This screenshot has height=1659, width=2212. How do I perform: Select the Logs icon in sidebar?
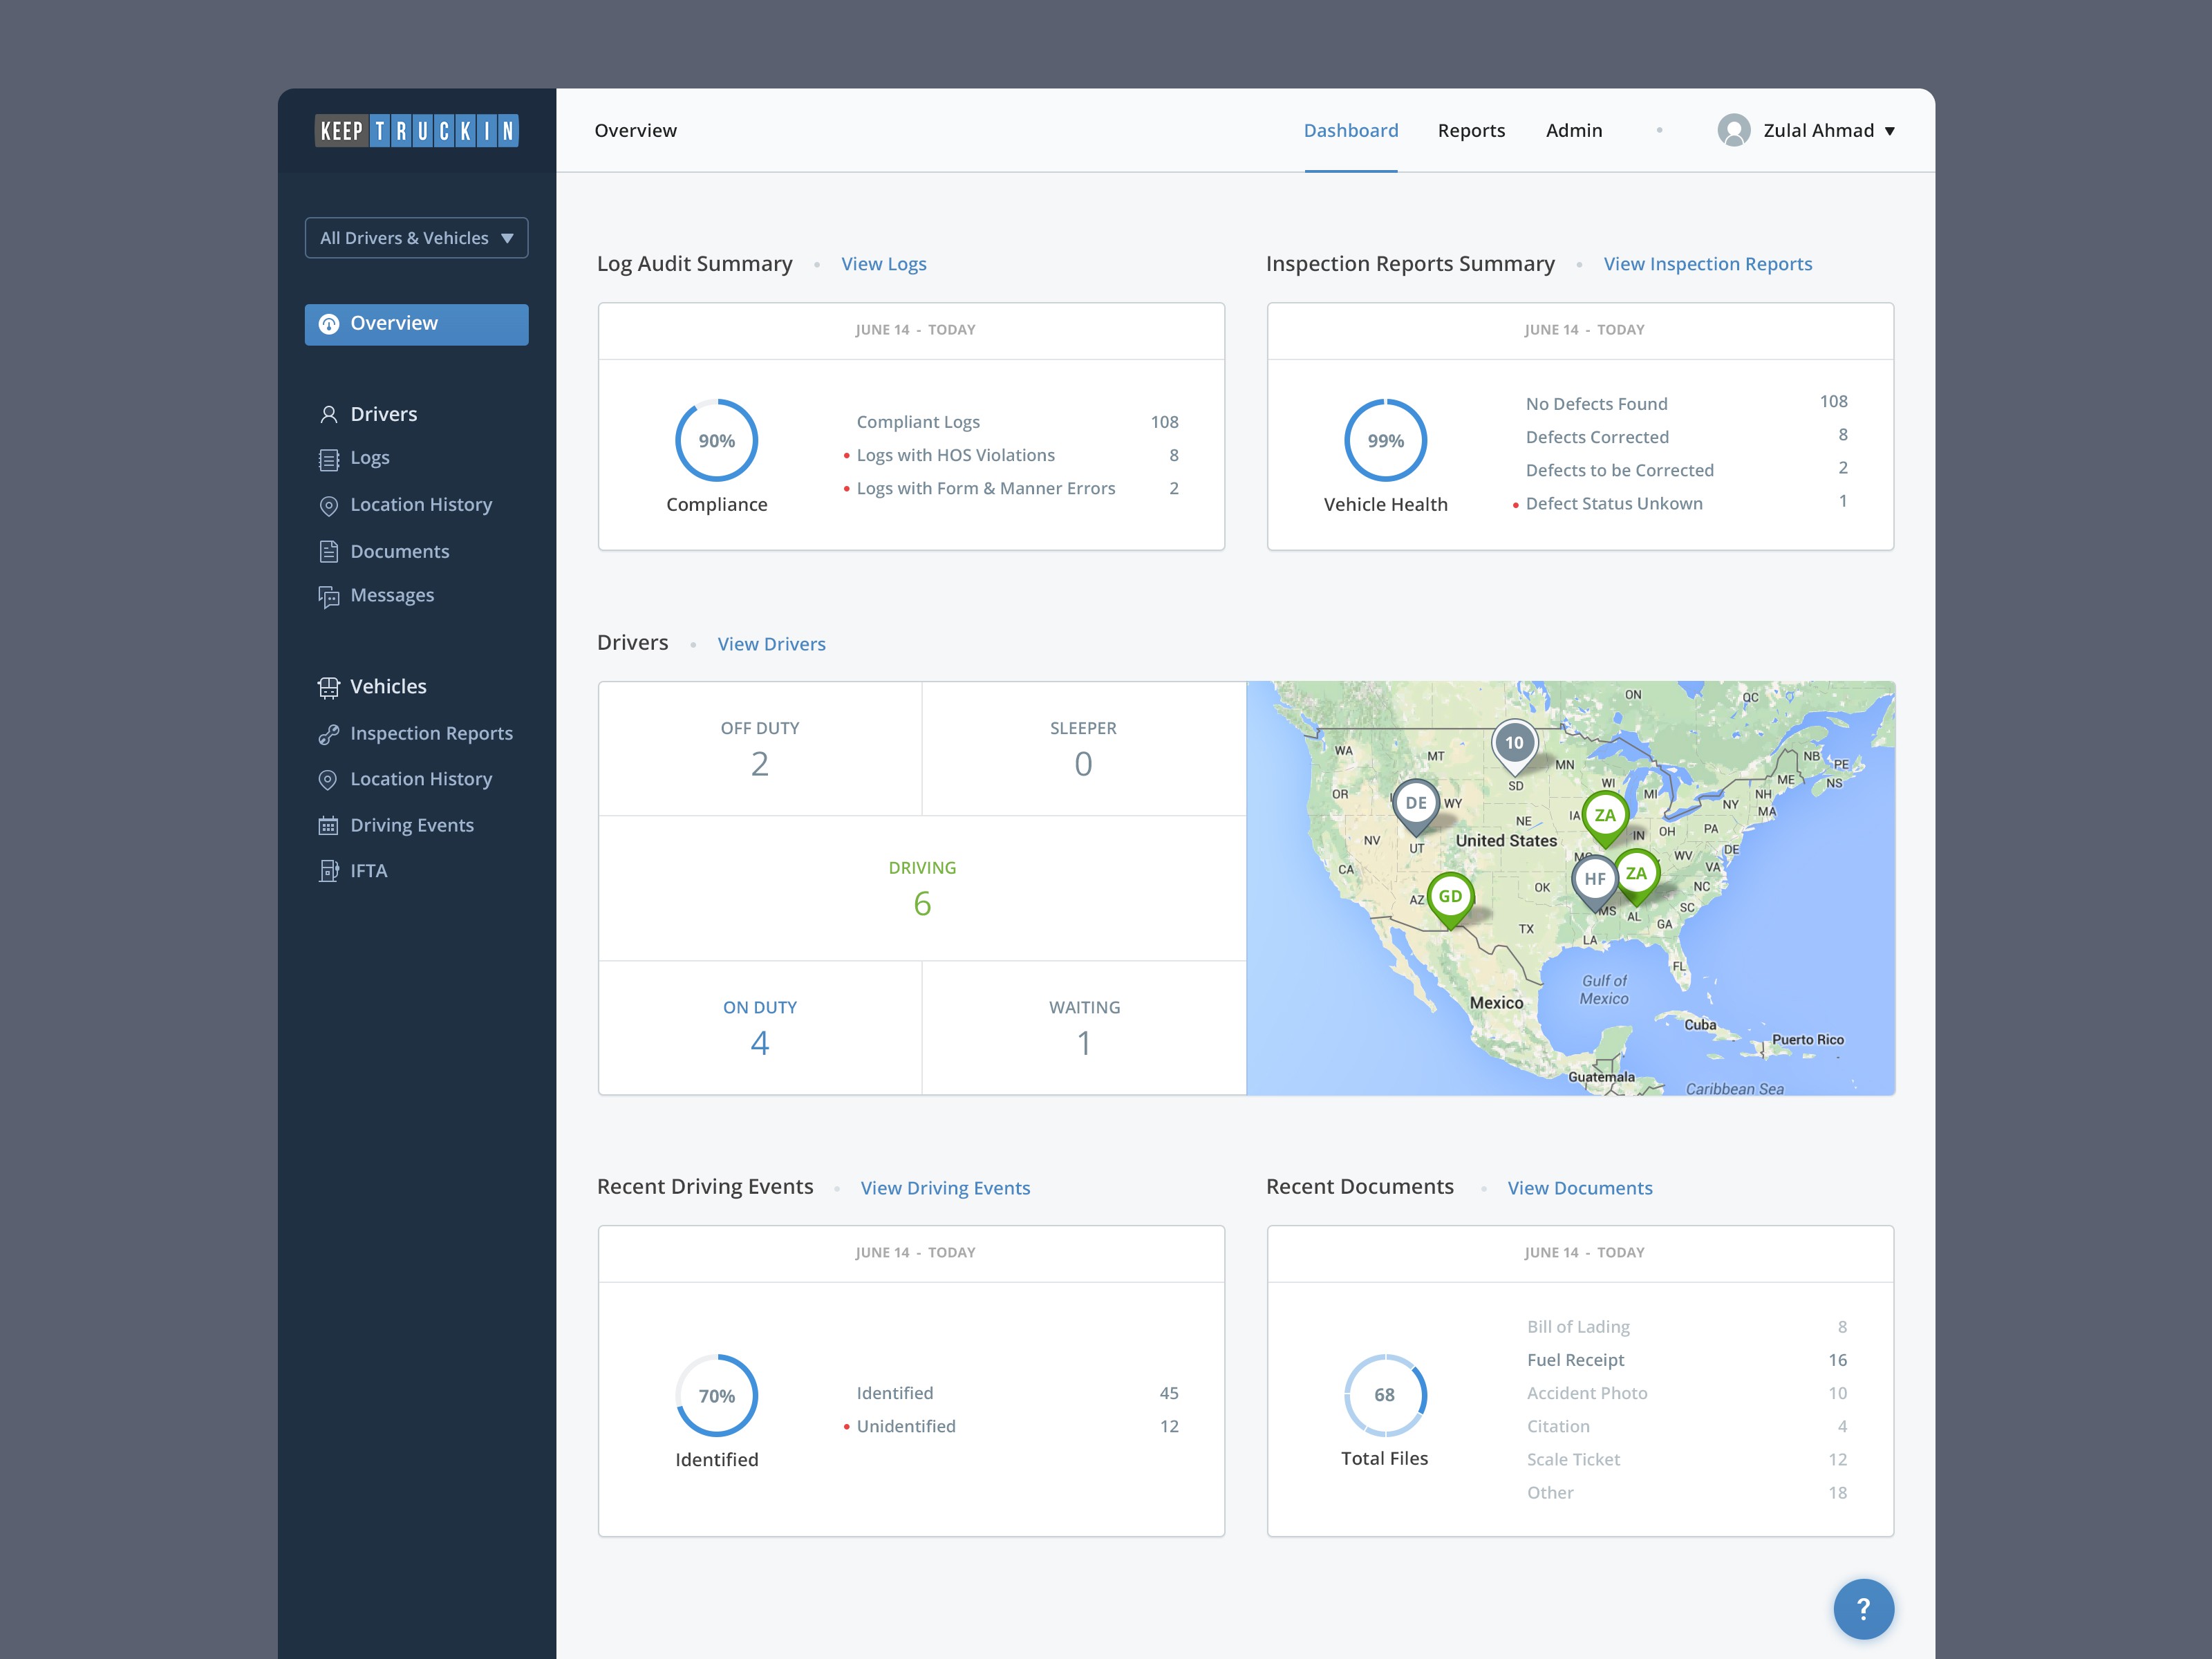coord(330,458)
